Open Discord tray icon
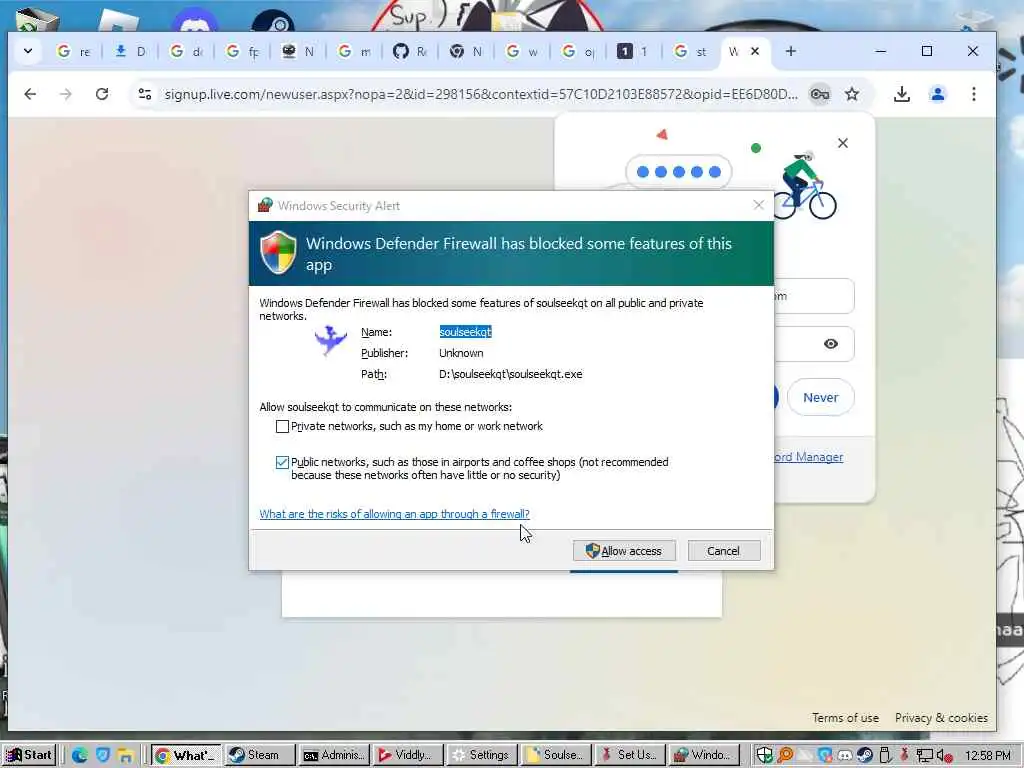 845,756
